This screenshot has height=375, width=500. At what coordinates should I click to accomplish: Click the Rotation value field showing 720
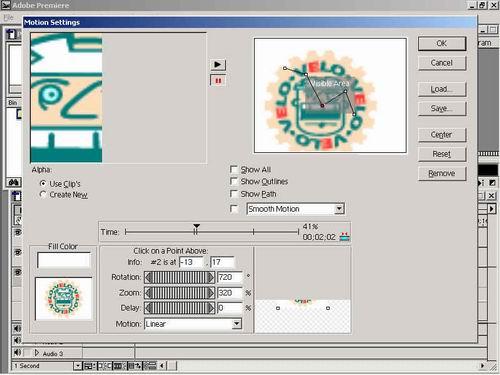click(x=229, y=277)
